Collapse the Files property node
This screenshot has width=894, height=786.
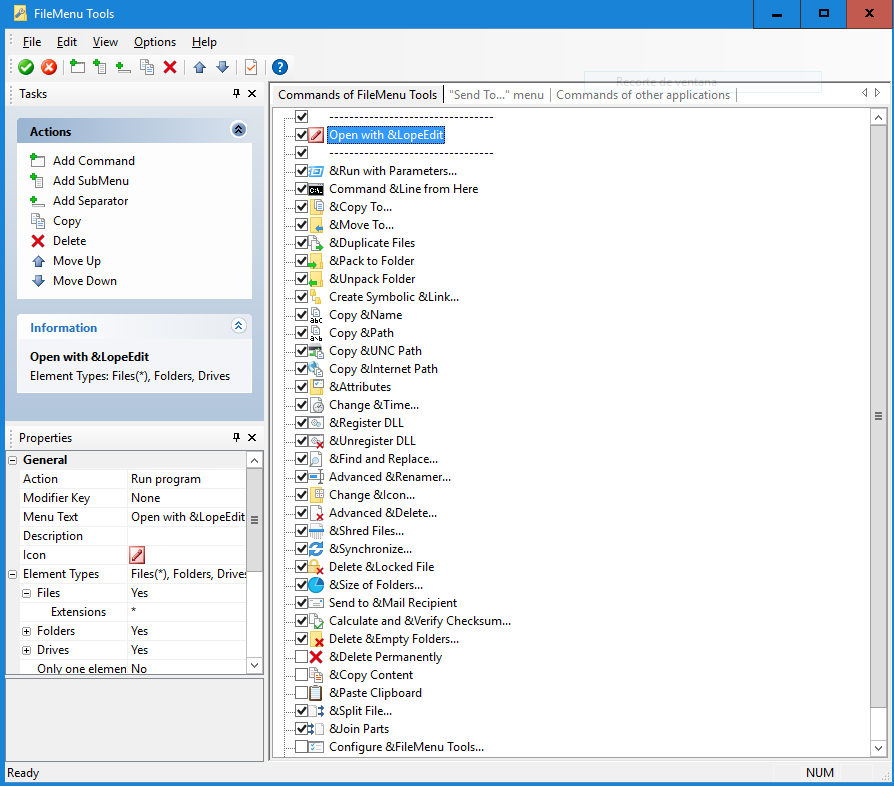(26, 593)
